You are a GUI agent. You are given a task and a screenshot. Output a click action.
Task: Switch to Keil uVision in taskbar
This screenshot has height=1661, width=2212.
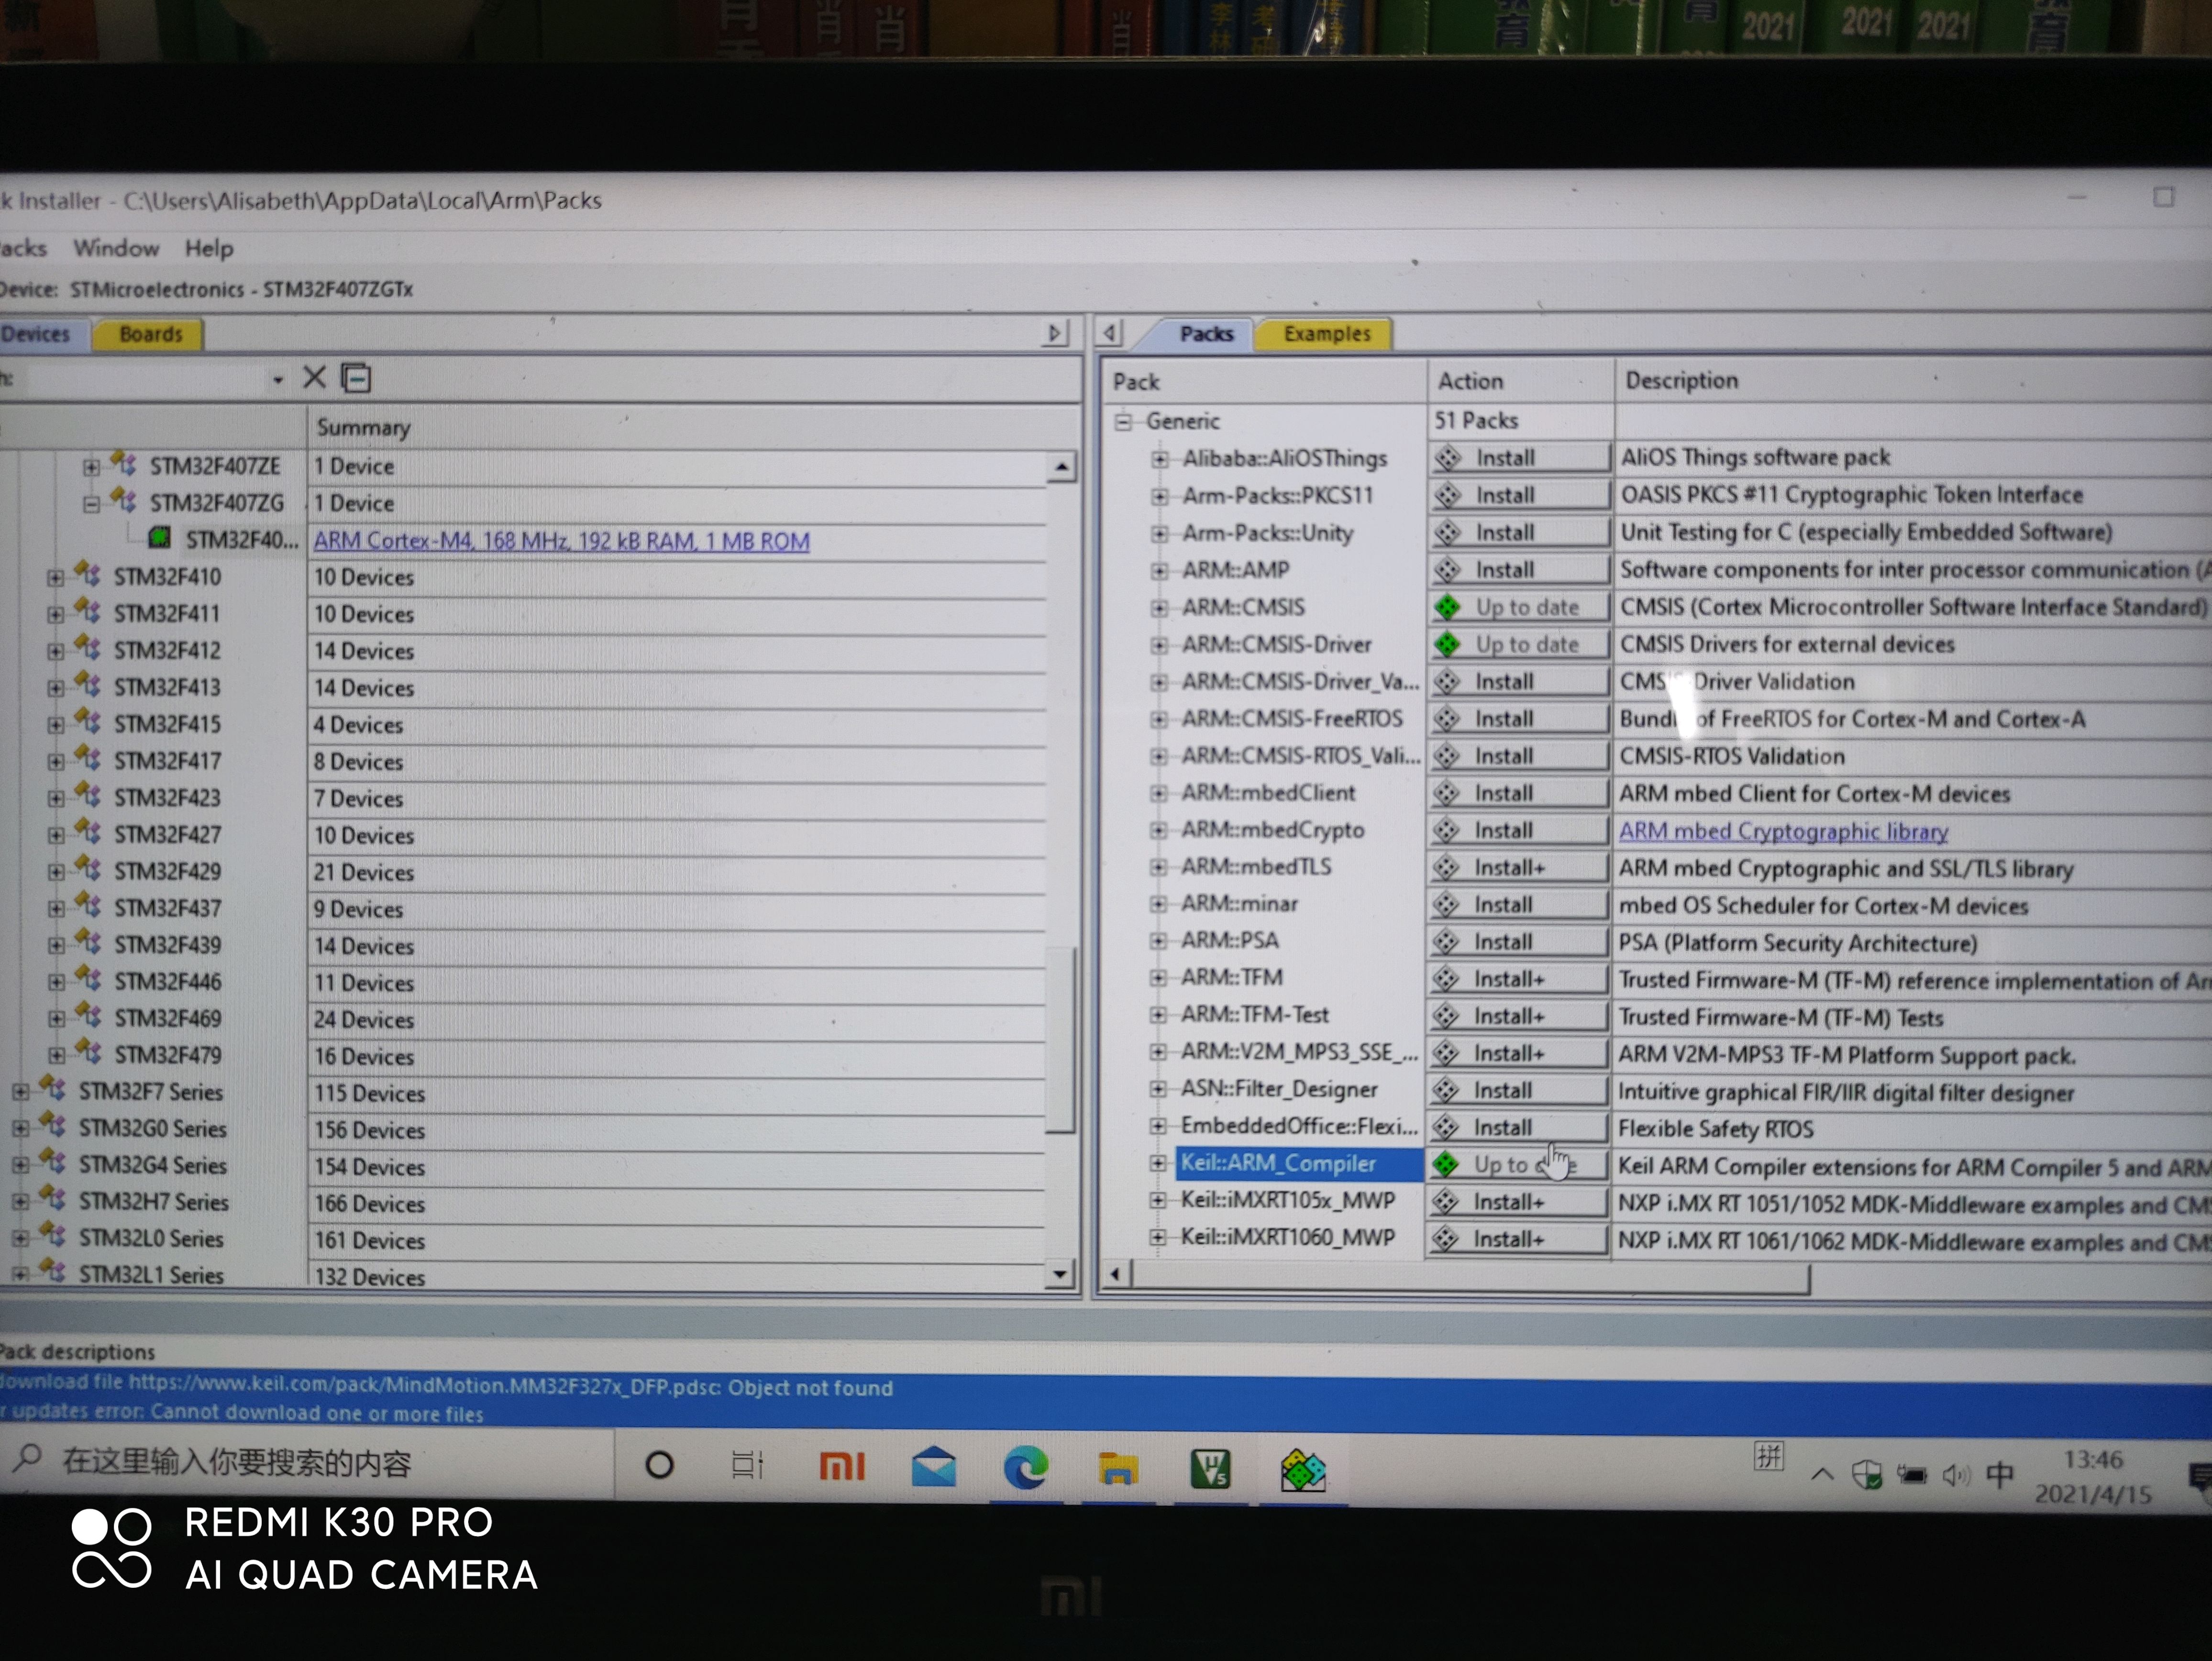pos(1210,1469)
